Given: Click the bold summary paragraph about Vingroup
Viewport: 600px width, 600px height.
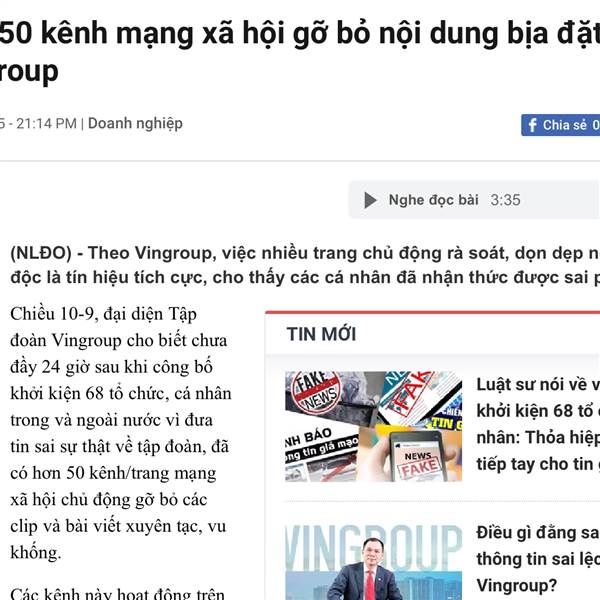Looking at the screenshot, I should (x=305, y=265).
